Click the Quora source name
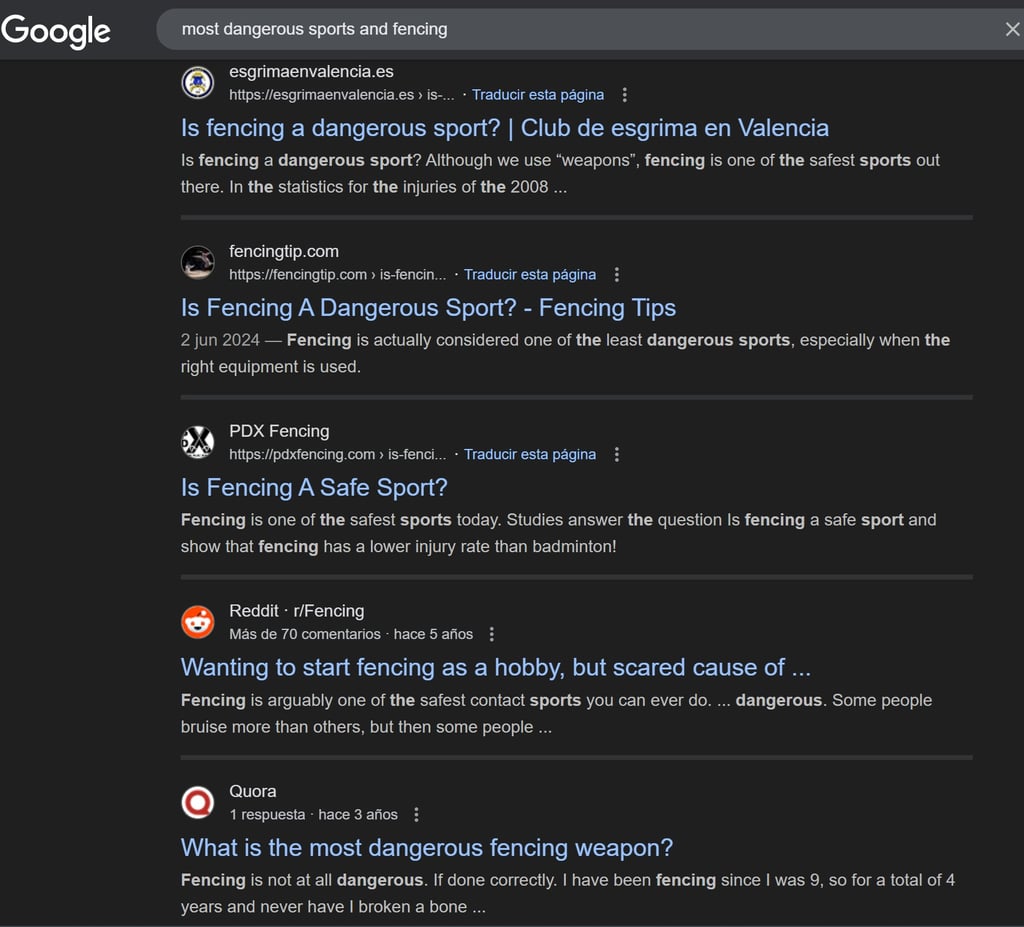This screenshot has width=1024, height=927. (x=253, y=791)
